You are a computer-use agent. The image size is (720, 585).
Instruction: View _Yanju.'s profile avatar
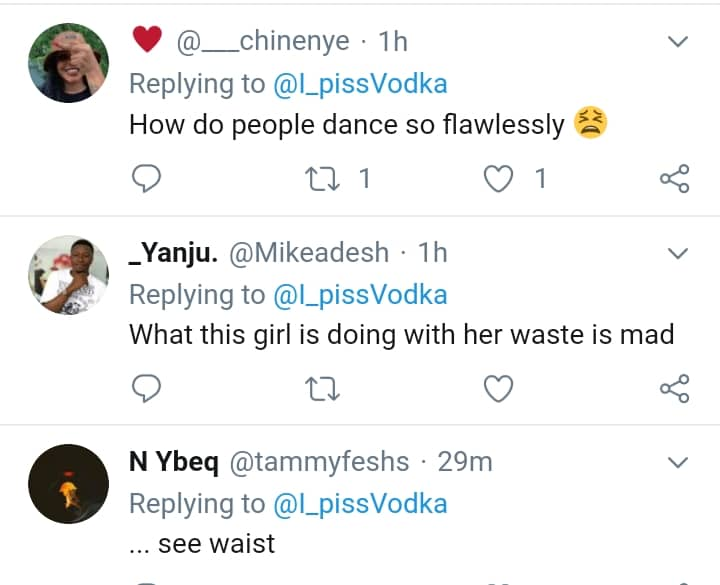(68, 275)
